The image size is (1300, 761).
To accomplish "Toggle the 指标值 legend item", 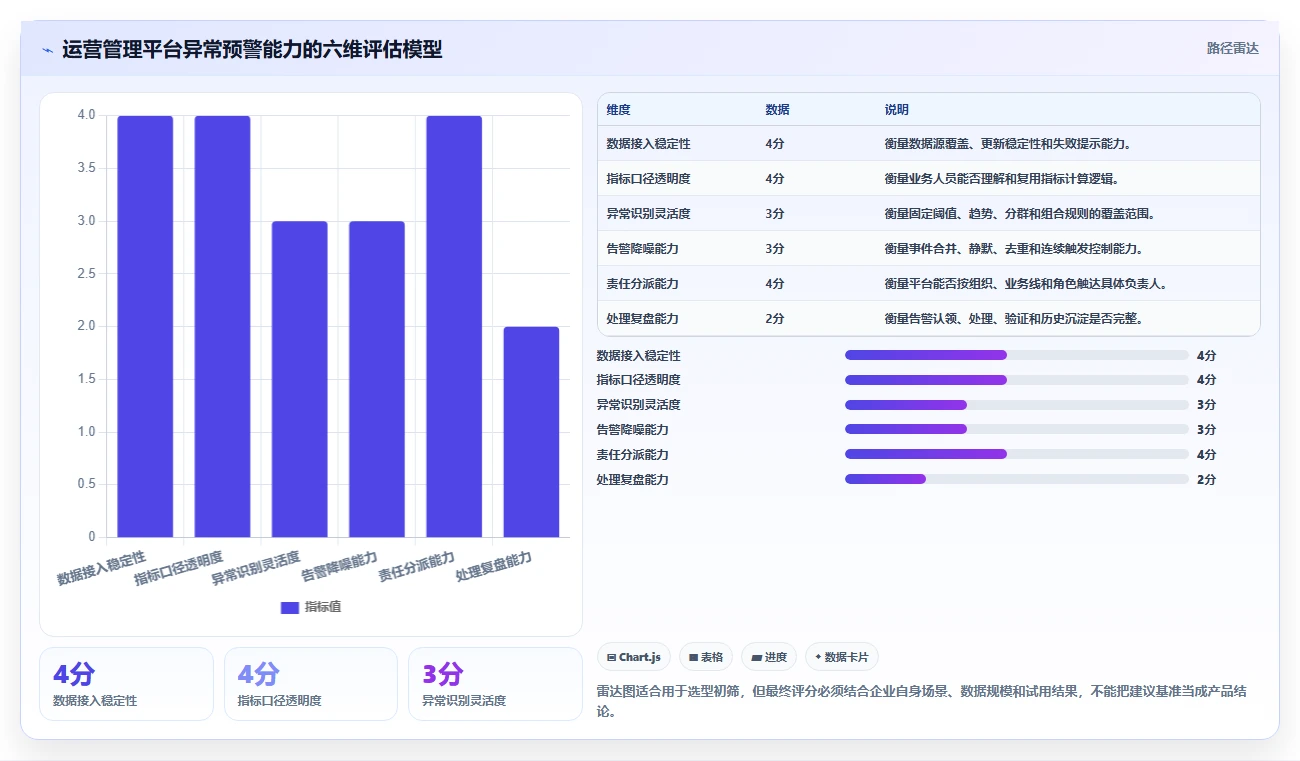I will pyautogui.click(x=311, y=607).
